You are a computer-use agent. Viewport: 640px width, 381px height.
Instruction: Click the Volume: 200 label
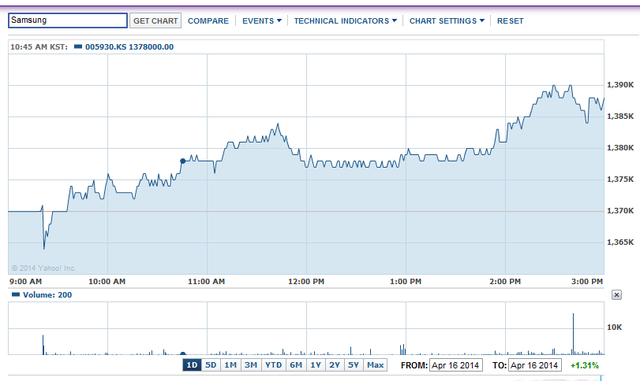pos(47,295)
